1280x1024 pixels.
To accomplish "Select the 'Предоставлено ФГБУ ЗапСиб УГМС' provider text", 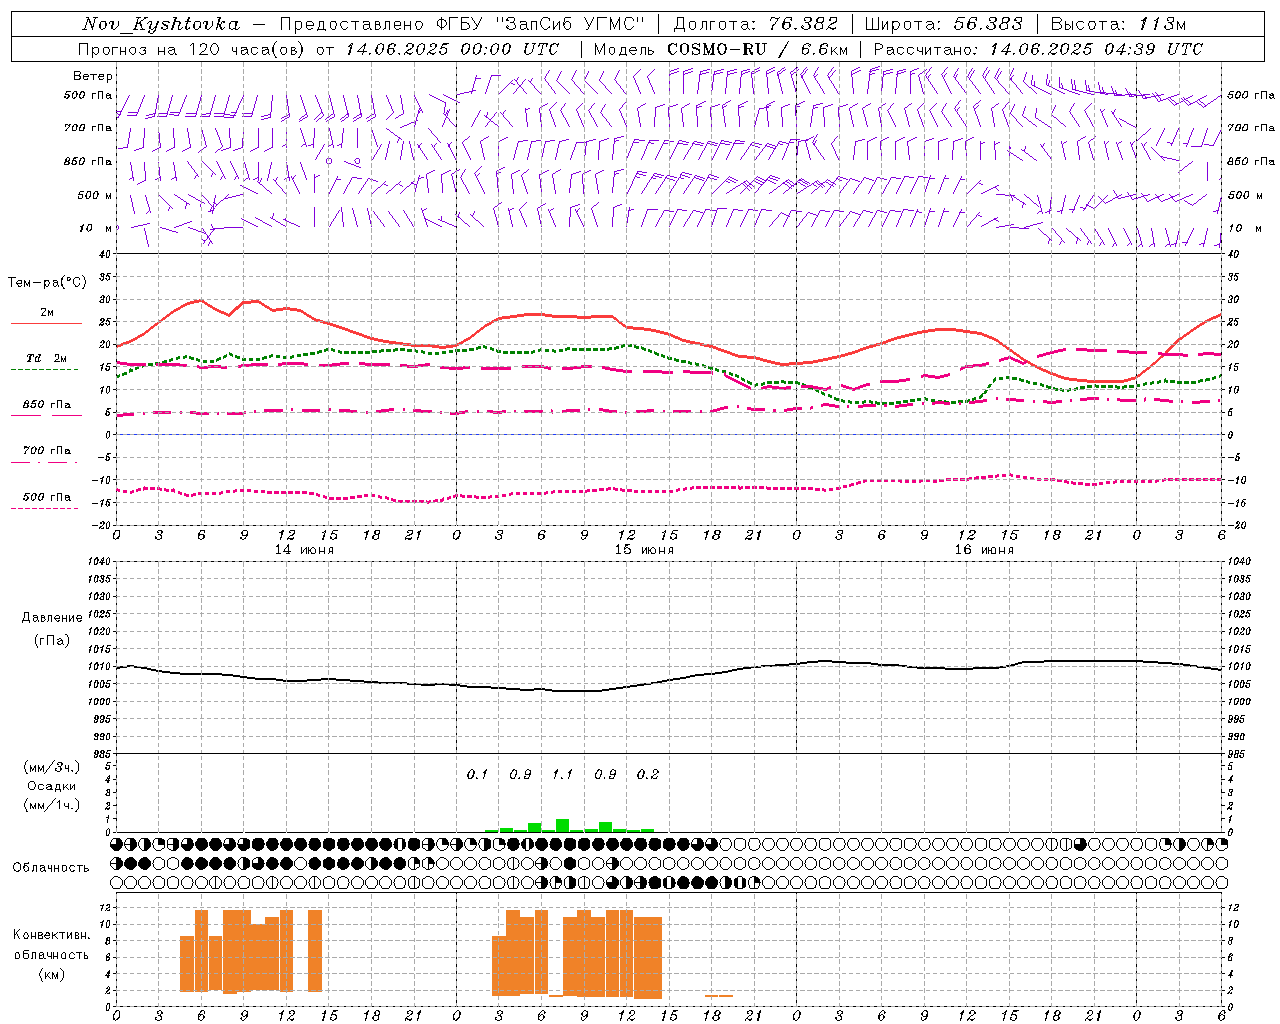I will (462, 24).
